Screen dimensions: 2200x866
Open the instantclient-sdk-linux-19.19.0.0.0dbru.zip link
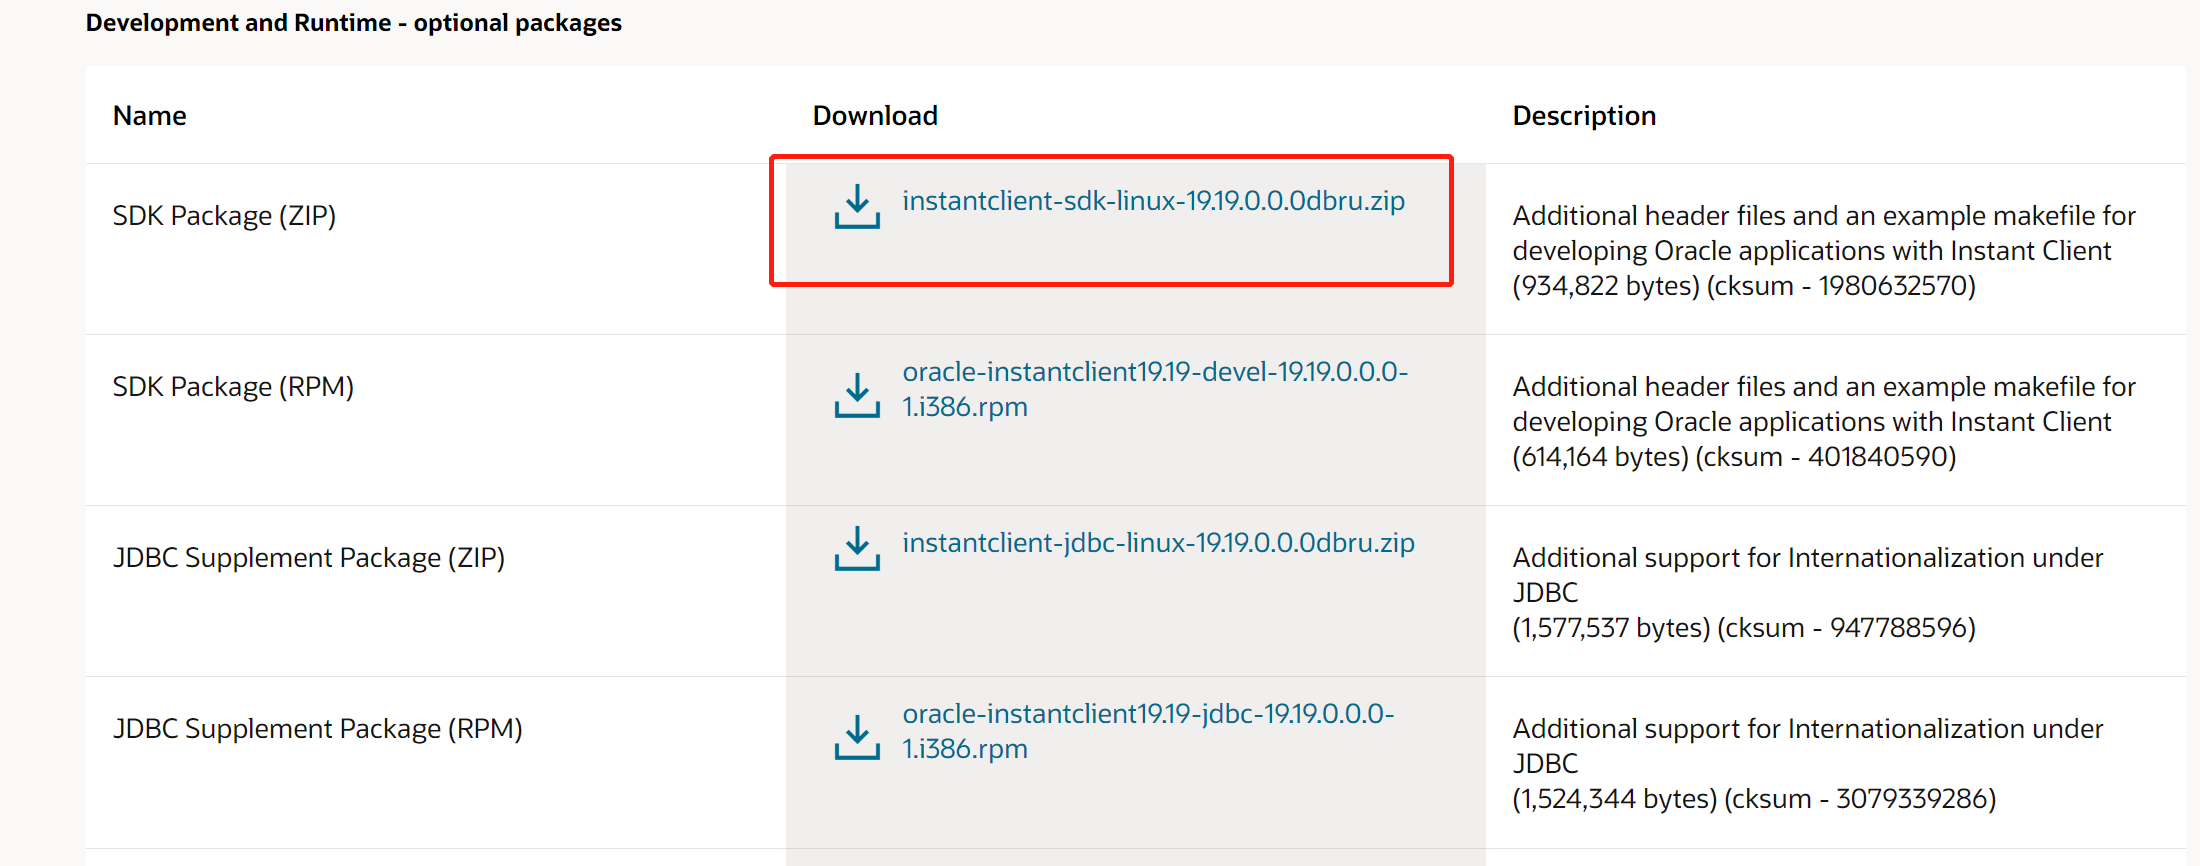1152,200
